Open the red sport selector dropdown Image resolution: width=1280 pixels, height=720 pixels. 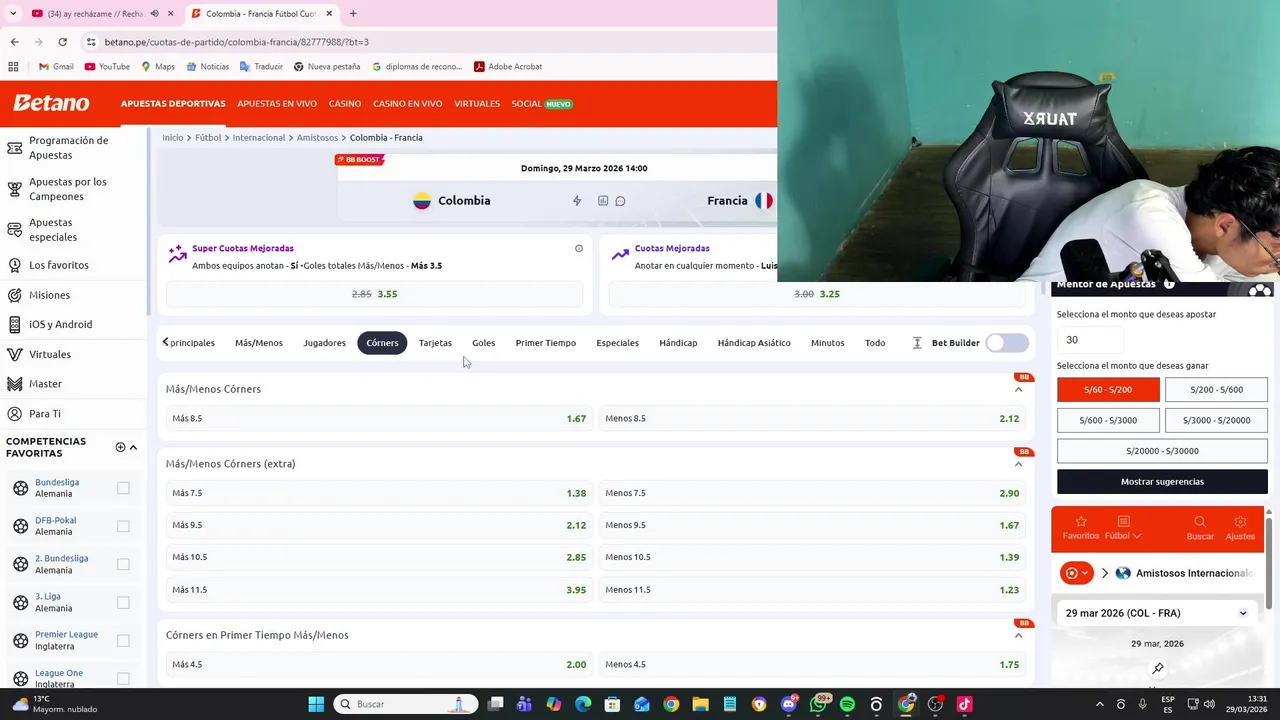(x=1077, y=573)
